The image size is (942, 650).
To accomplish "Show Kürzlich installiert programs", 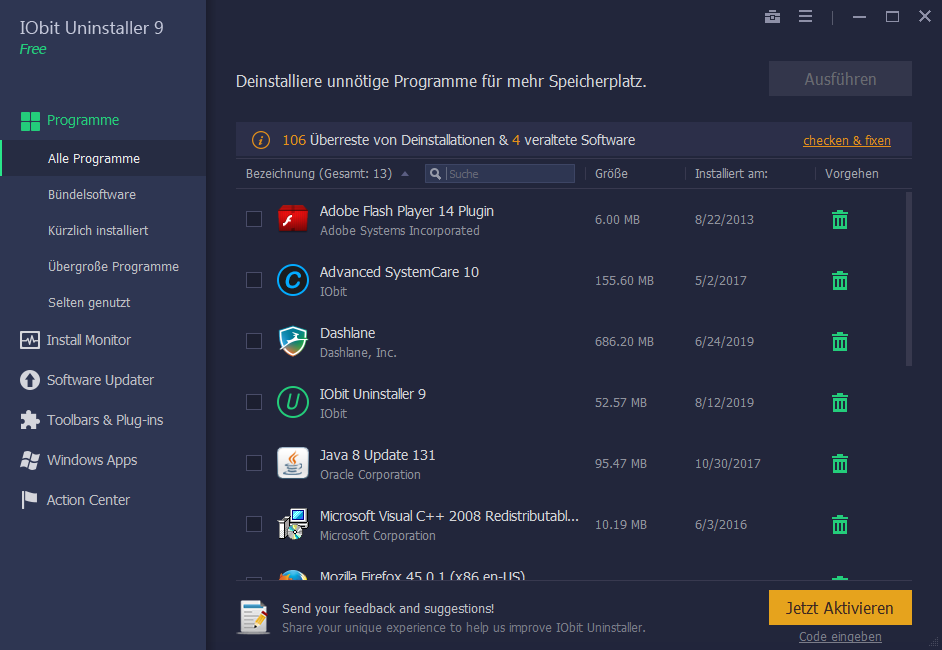I will [x=98, y=231].
